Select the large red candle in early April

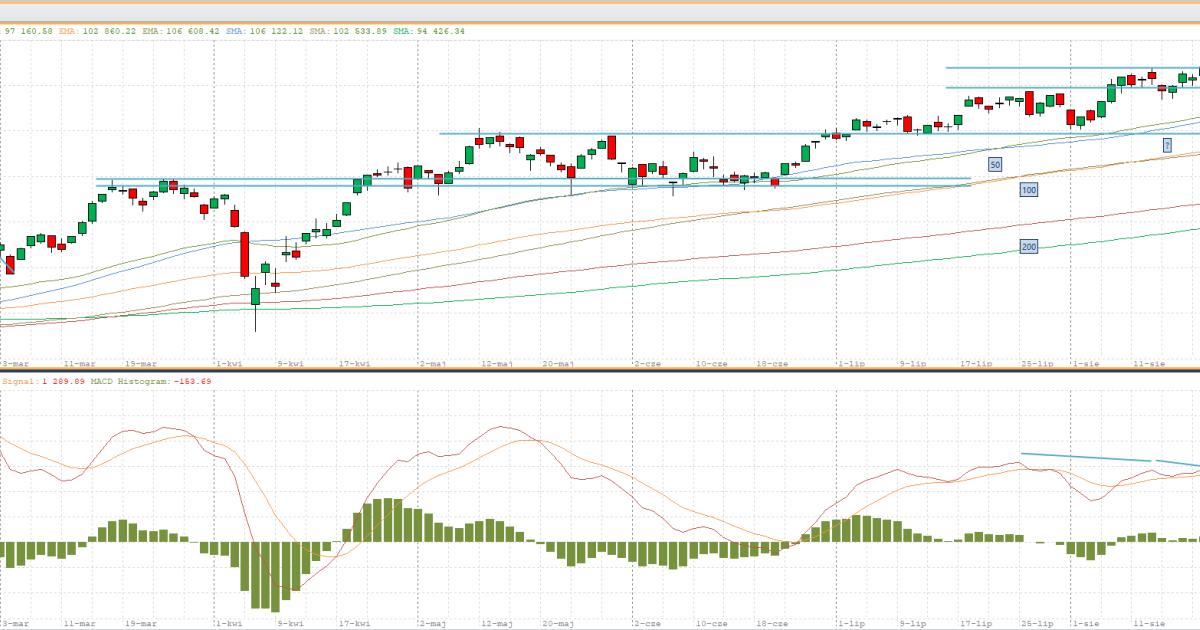[x=244, y=255]
